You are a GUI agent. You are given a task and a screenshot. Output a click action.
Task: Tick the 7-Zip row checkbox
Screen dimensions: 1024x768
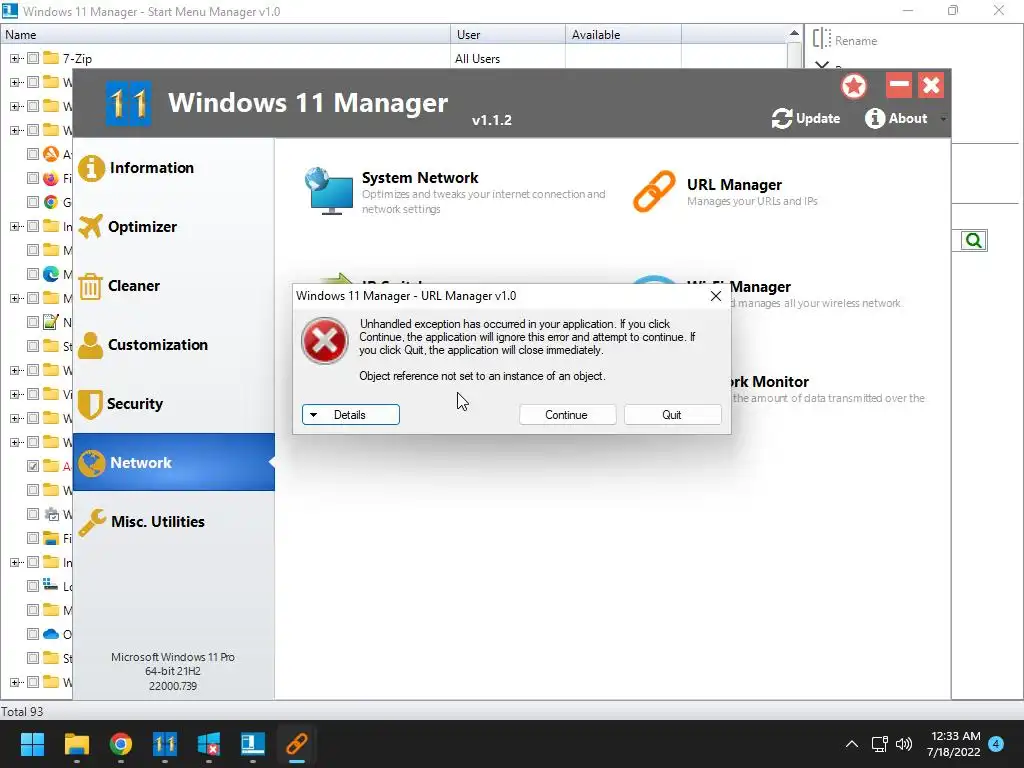coord(33,58)
